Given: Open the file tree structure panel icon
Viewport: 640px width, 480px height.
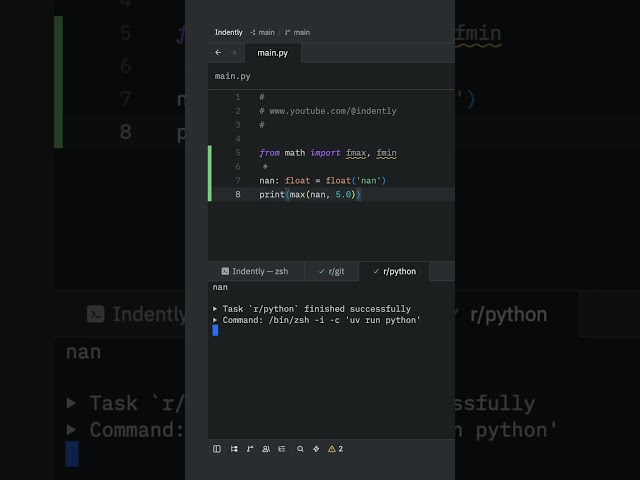Looking at the screenshot, I should pos(234,449).
